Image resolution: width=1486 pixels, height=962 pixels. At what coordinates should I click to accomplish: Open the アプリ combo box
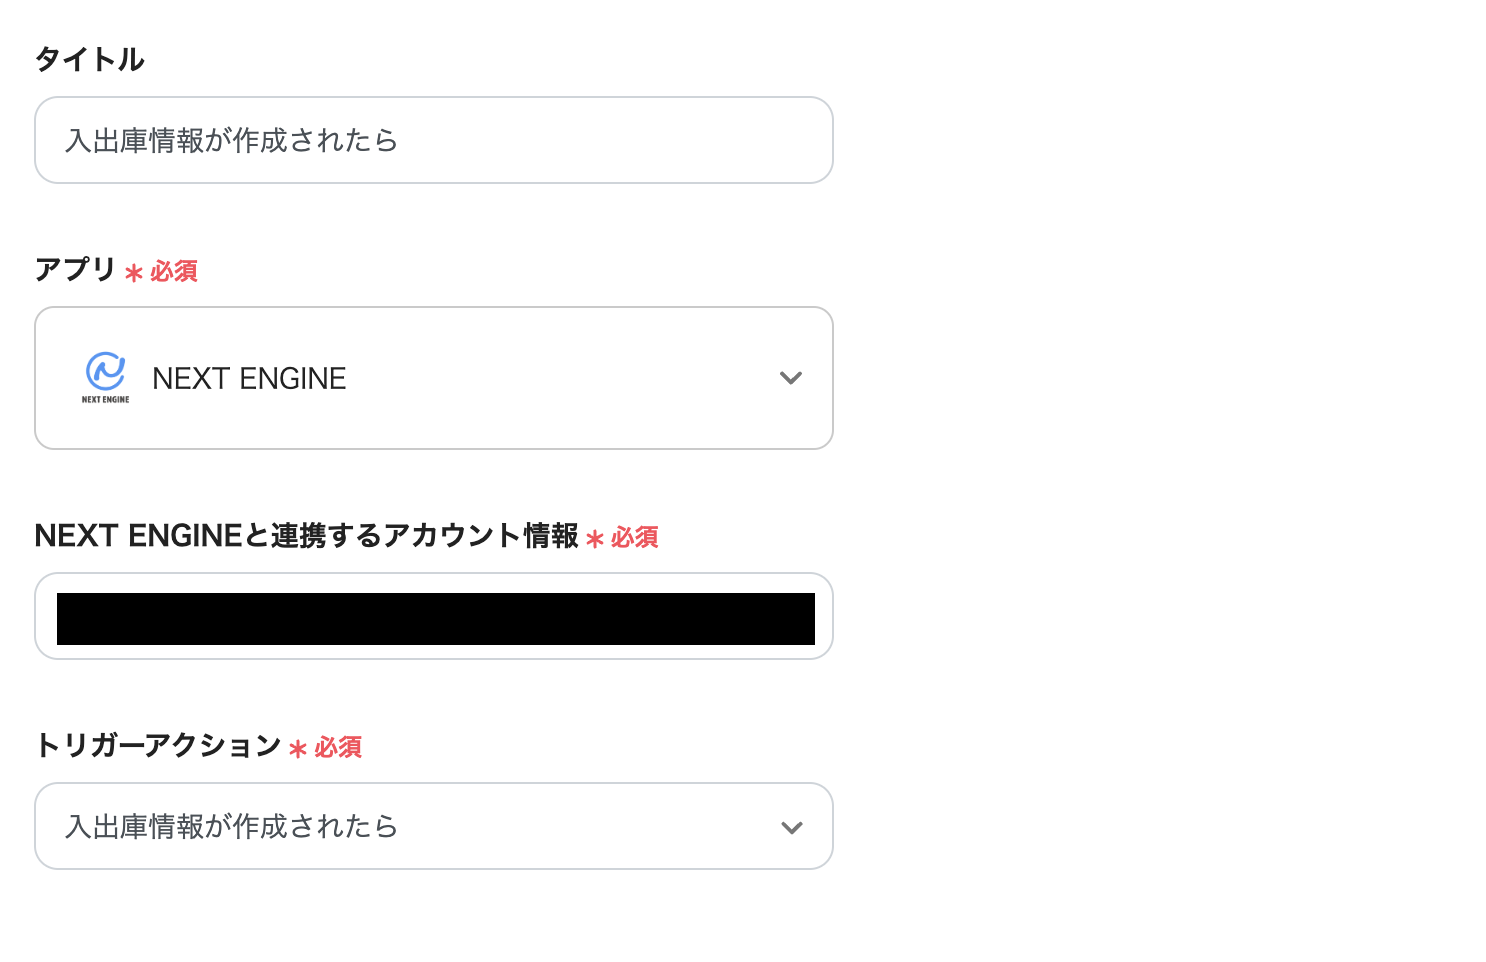pos(434,378)
